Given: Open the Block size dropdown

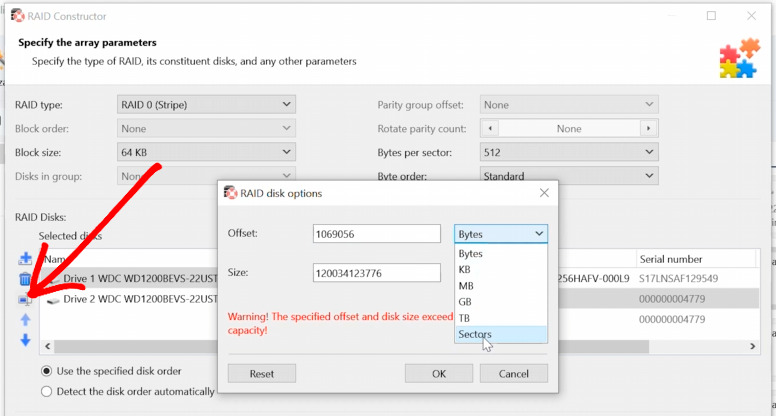Looking at the screenshot, I should pyautogui.click(x=206, y=152).
